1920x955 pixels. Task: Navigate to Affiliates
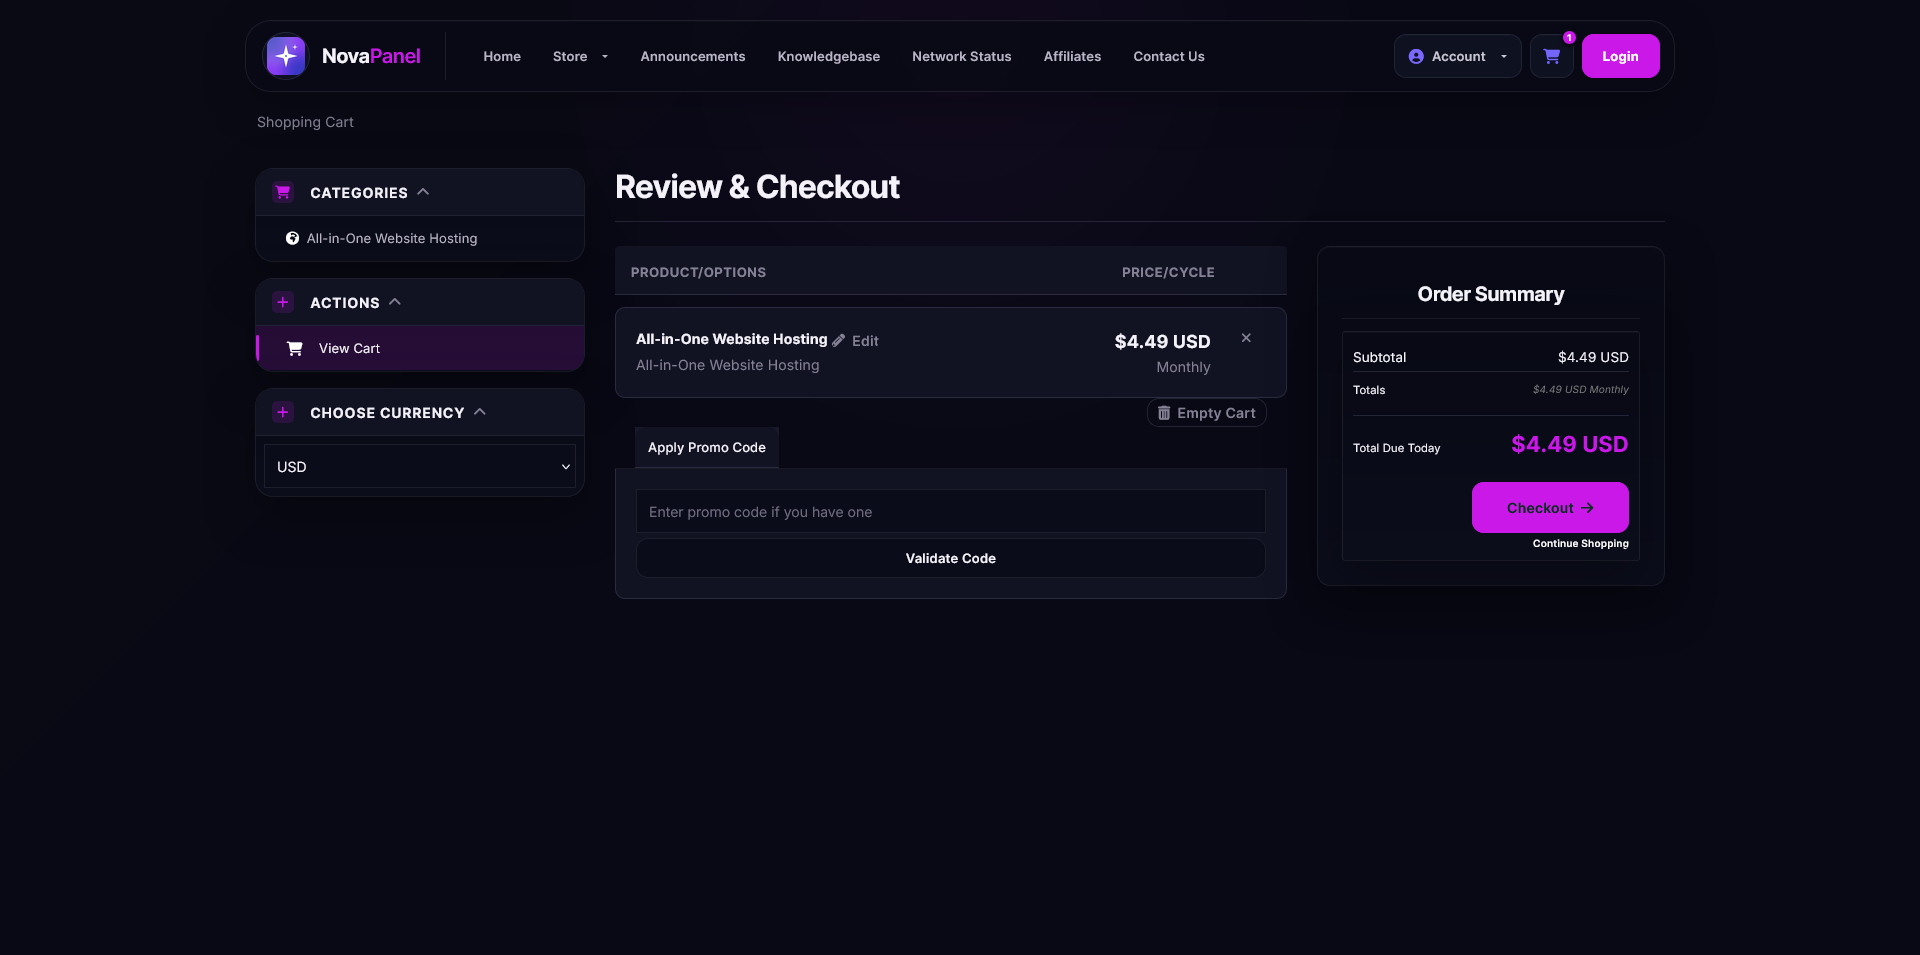coord(1072,56)
